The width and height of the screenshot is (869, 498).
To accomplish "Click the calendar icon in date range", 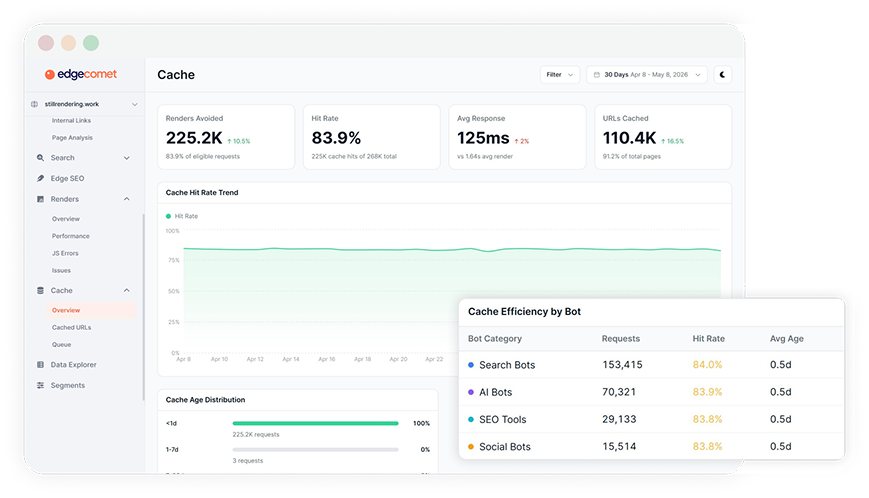I will [597, 75].
